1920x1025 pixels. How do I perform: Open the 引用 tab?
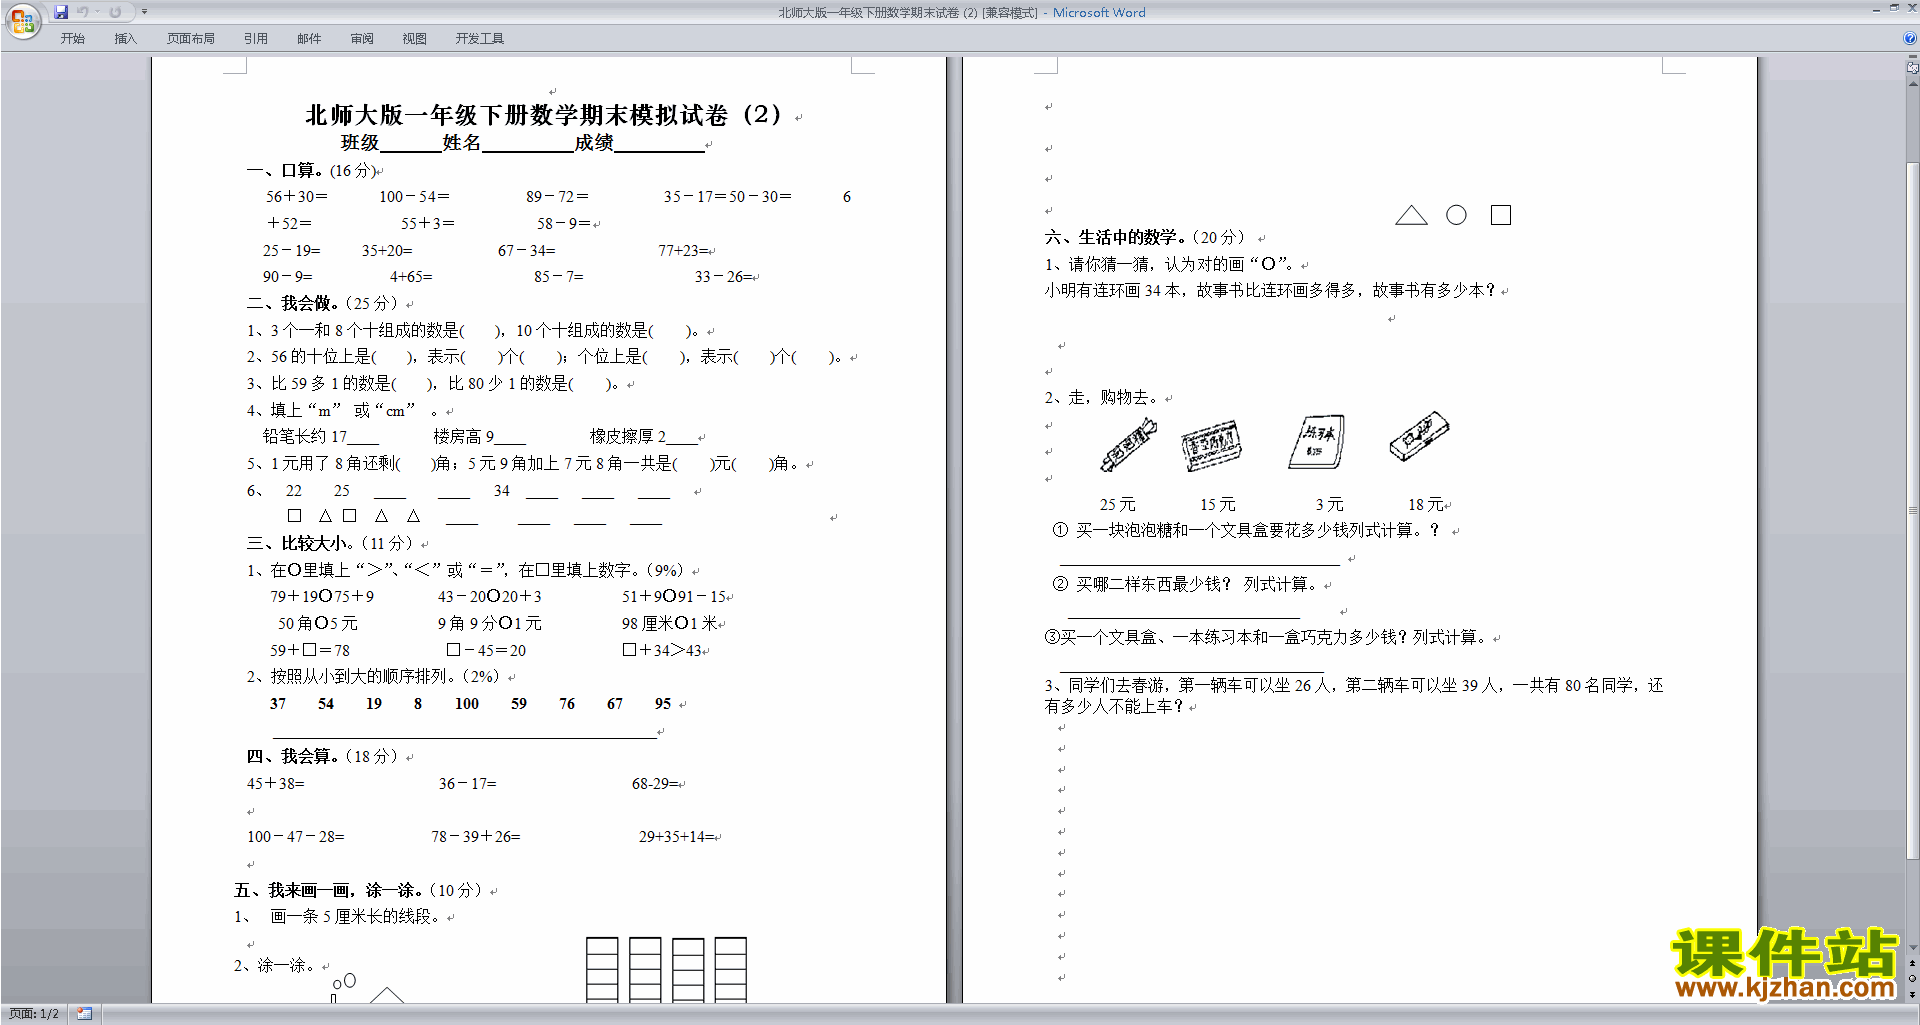(x=256, y=39)
